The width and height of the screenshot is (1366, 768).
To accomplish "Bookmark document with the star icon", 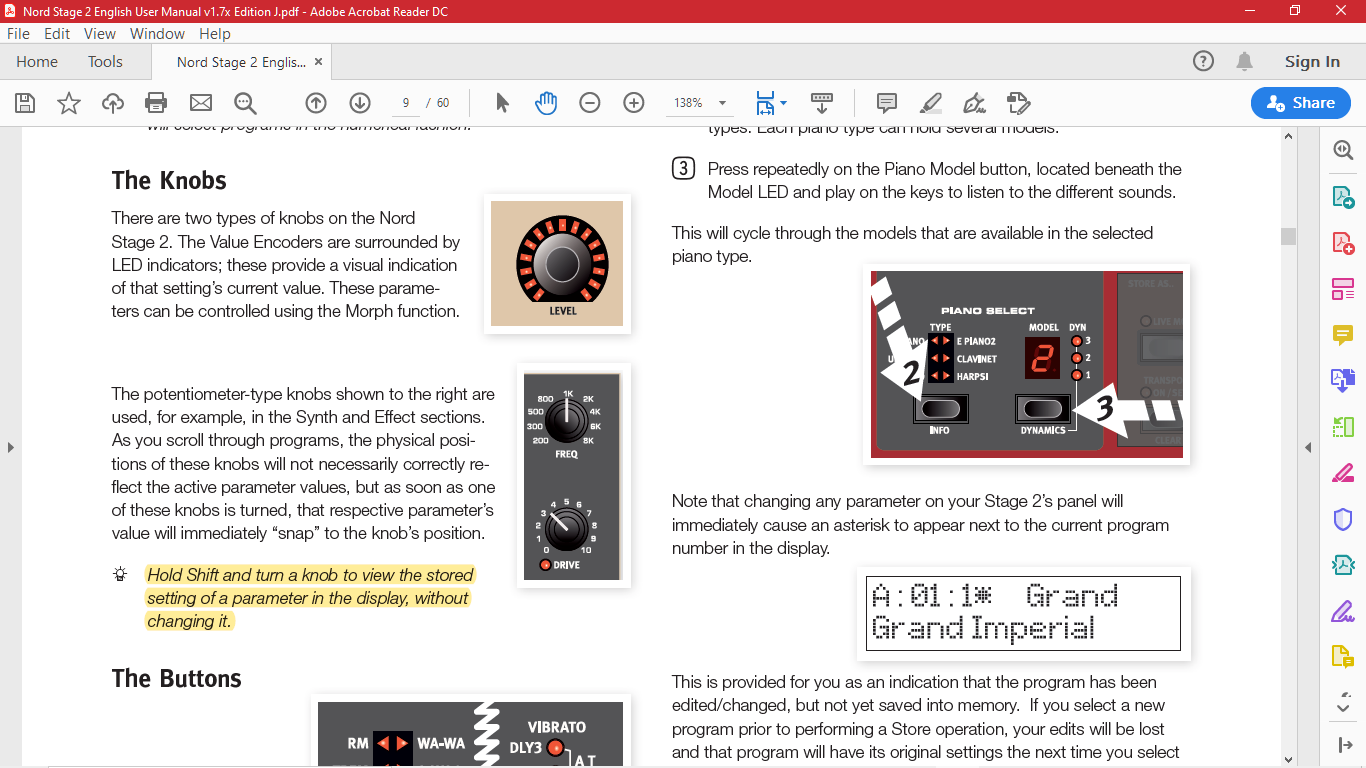I will (x=69, y=103).
